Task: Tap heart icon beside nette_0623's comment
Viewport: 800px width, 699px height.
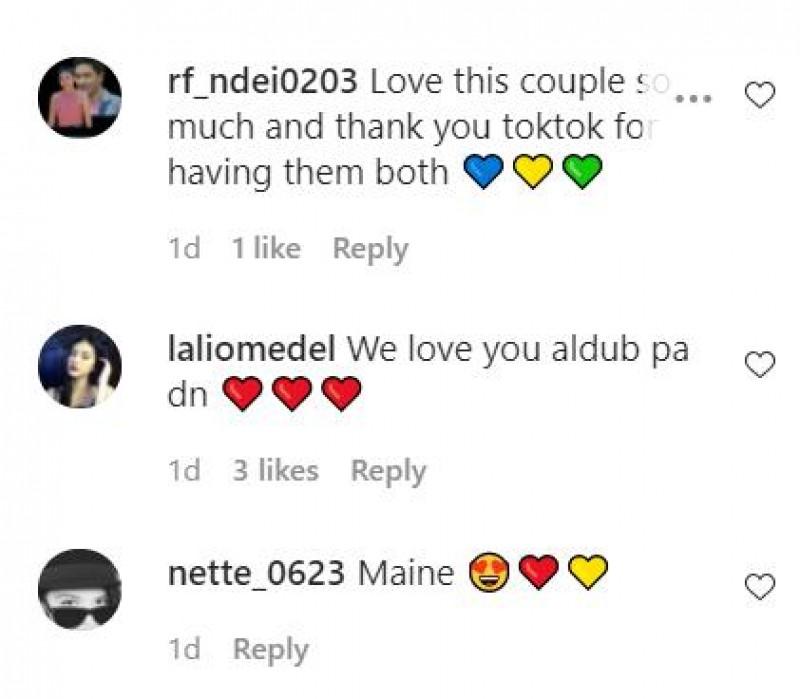Action: (760, 587)
